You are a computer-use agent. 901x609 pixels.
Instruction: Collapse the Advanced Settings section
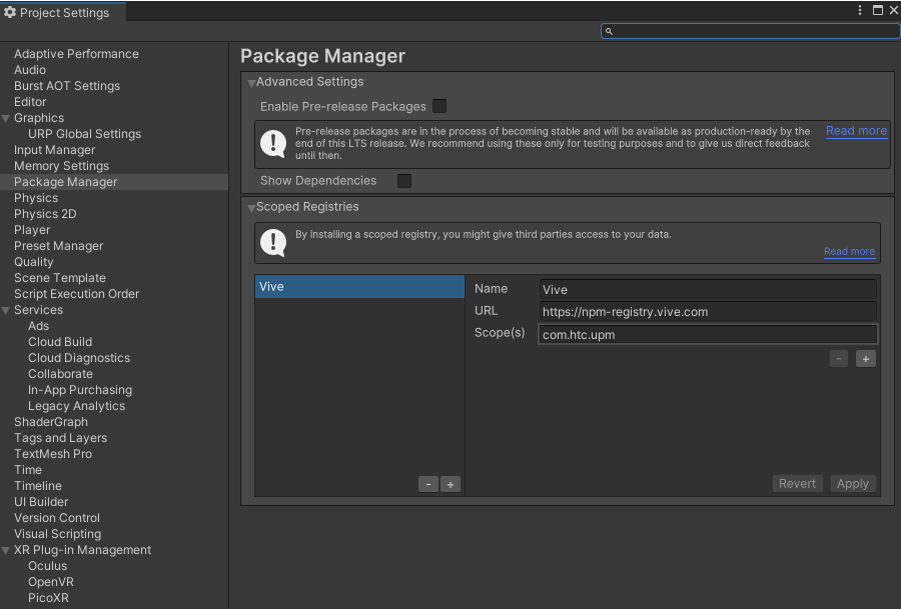(252, 83)
